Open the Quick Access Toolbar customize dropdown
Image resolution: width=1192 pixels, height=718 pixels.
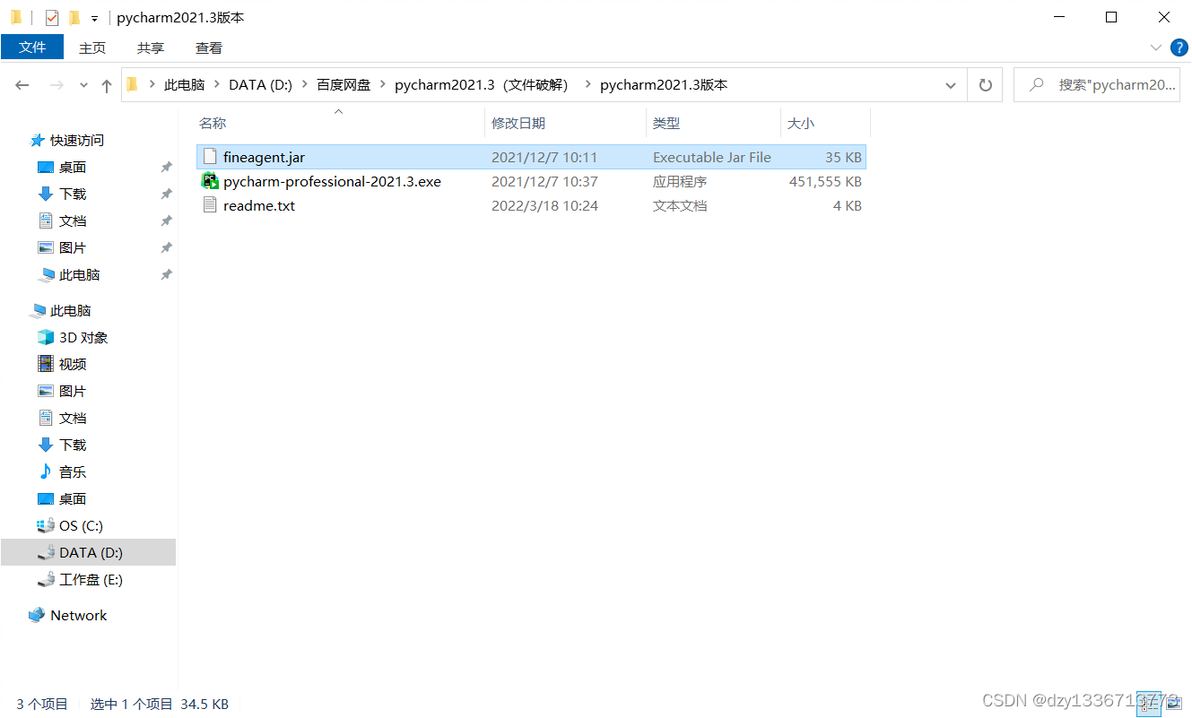(94, 18)
